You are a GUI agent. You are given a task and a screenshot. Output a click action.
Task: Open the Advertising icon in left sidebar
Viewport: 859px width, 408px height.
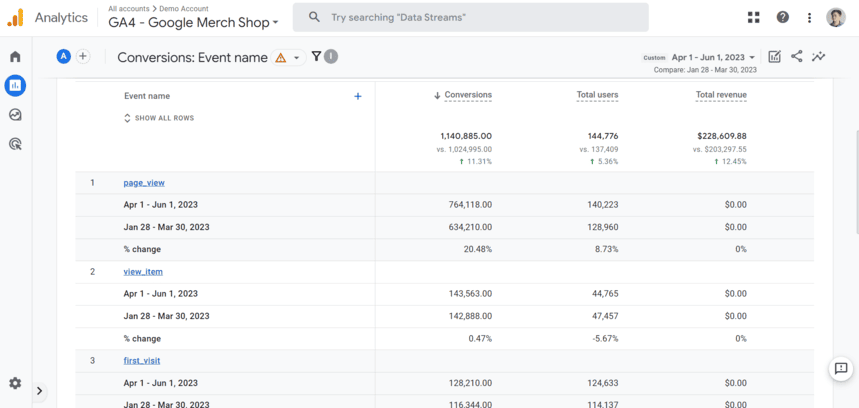pyautogui.click(x=15, y=144)
